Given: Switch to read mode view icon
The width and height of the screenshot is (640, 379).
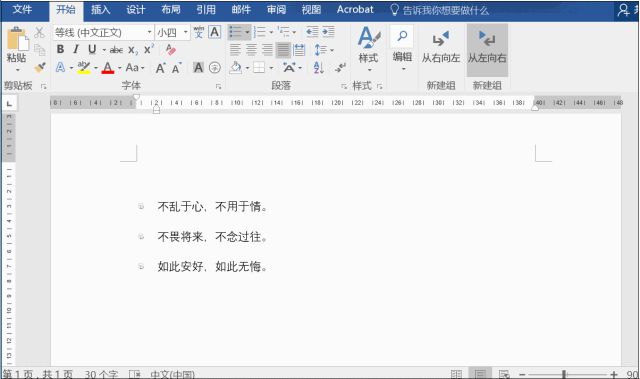Looking at the screenshot, I should tap(456, 374).
